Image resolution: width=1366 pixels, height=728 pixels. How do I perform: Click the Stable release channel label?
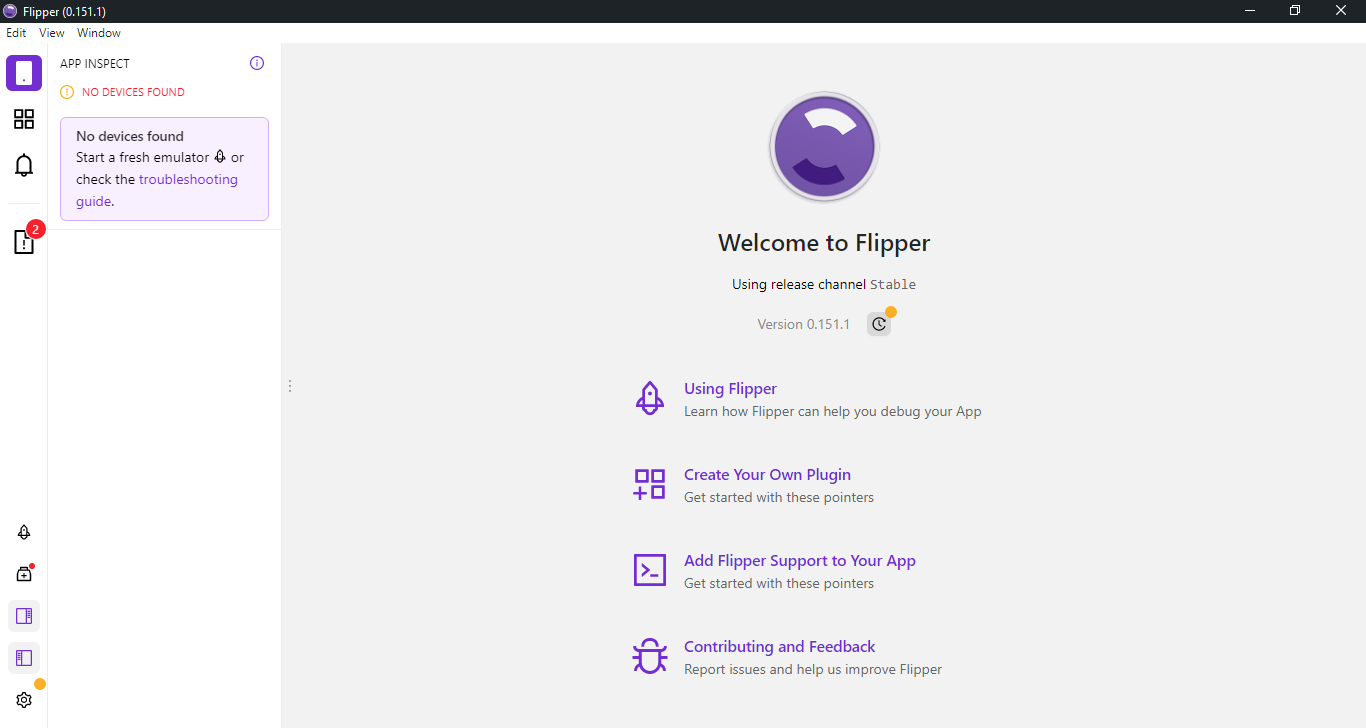pos(893,284)
